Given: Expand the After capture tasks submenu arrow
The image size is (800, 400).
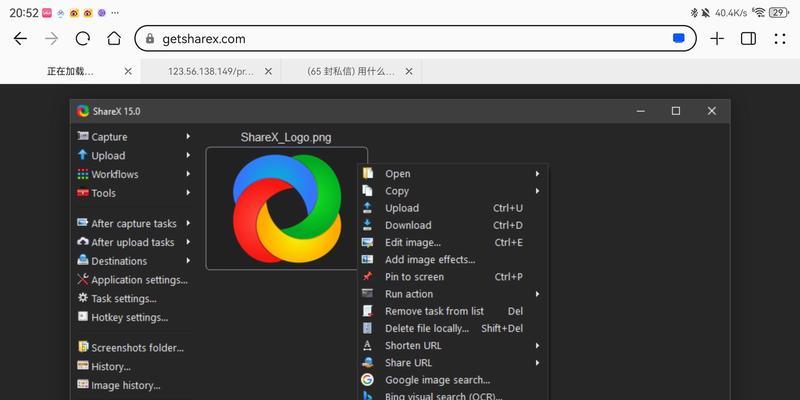Looking at the screenshot, I should 188,223.
